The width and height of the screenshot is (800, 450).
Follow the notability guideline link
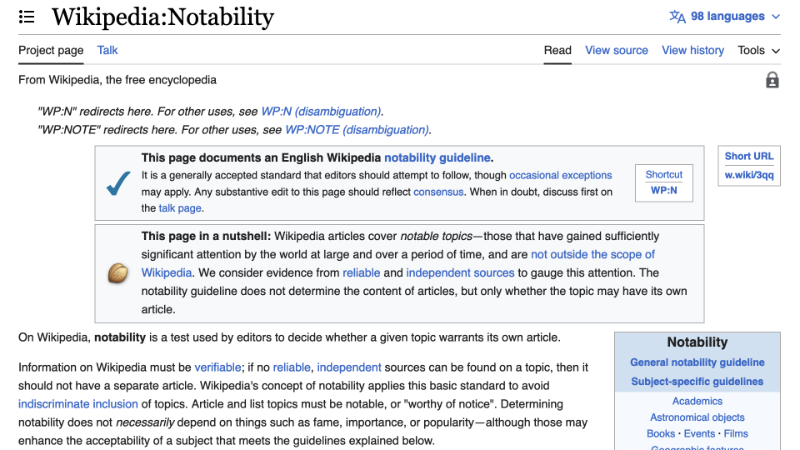click(437, 158)
